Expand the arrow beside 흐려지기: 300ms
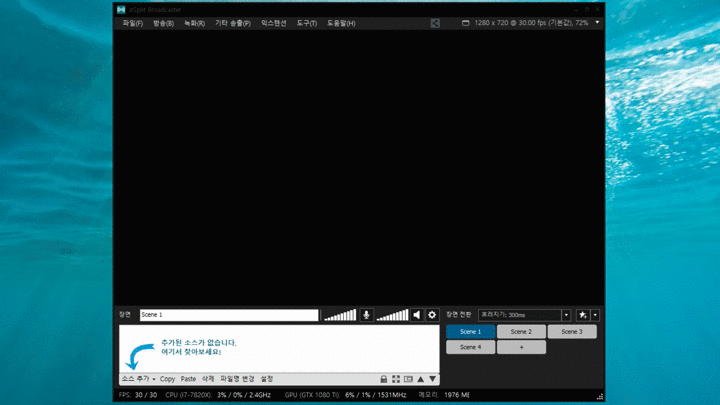Viewport: 720px width, 405px height. tap(566, 315)
